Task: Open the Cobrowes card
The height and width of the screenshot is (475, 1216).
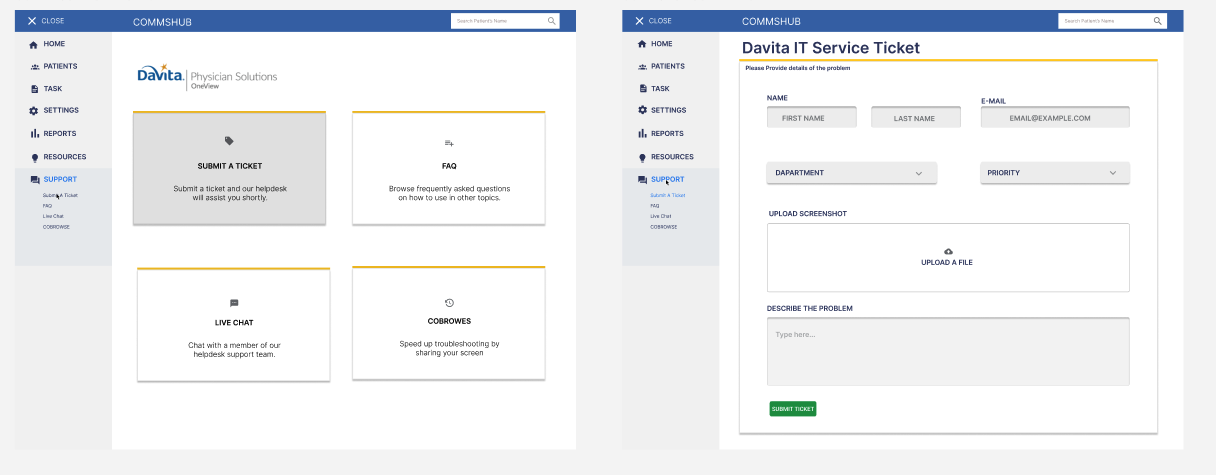Action: [449, 323]
